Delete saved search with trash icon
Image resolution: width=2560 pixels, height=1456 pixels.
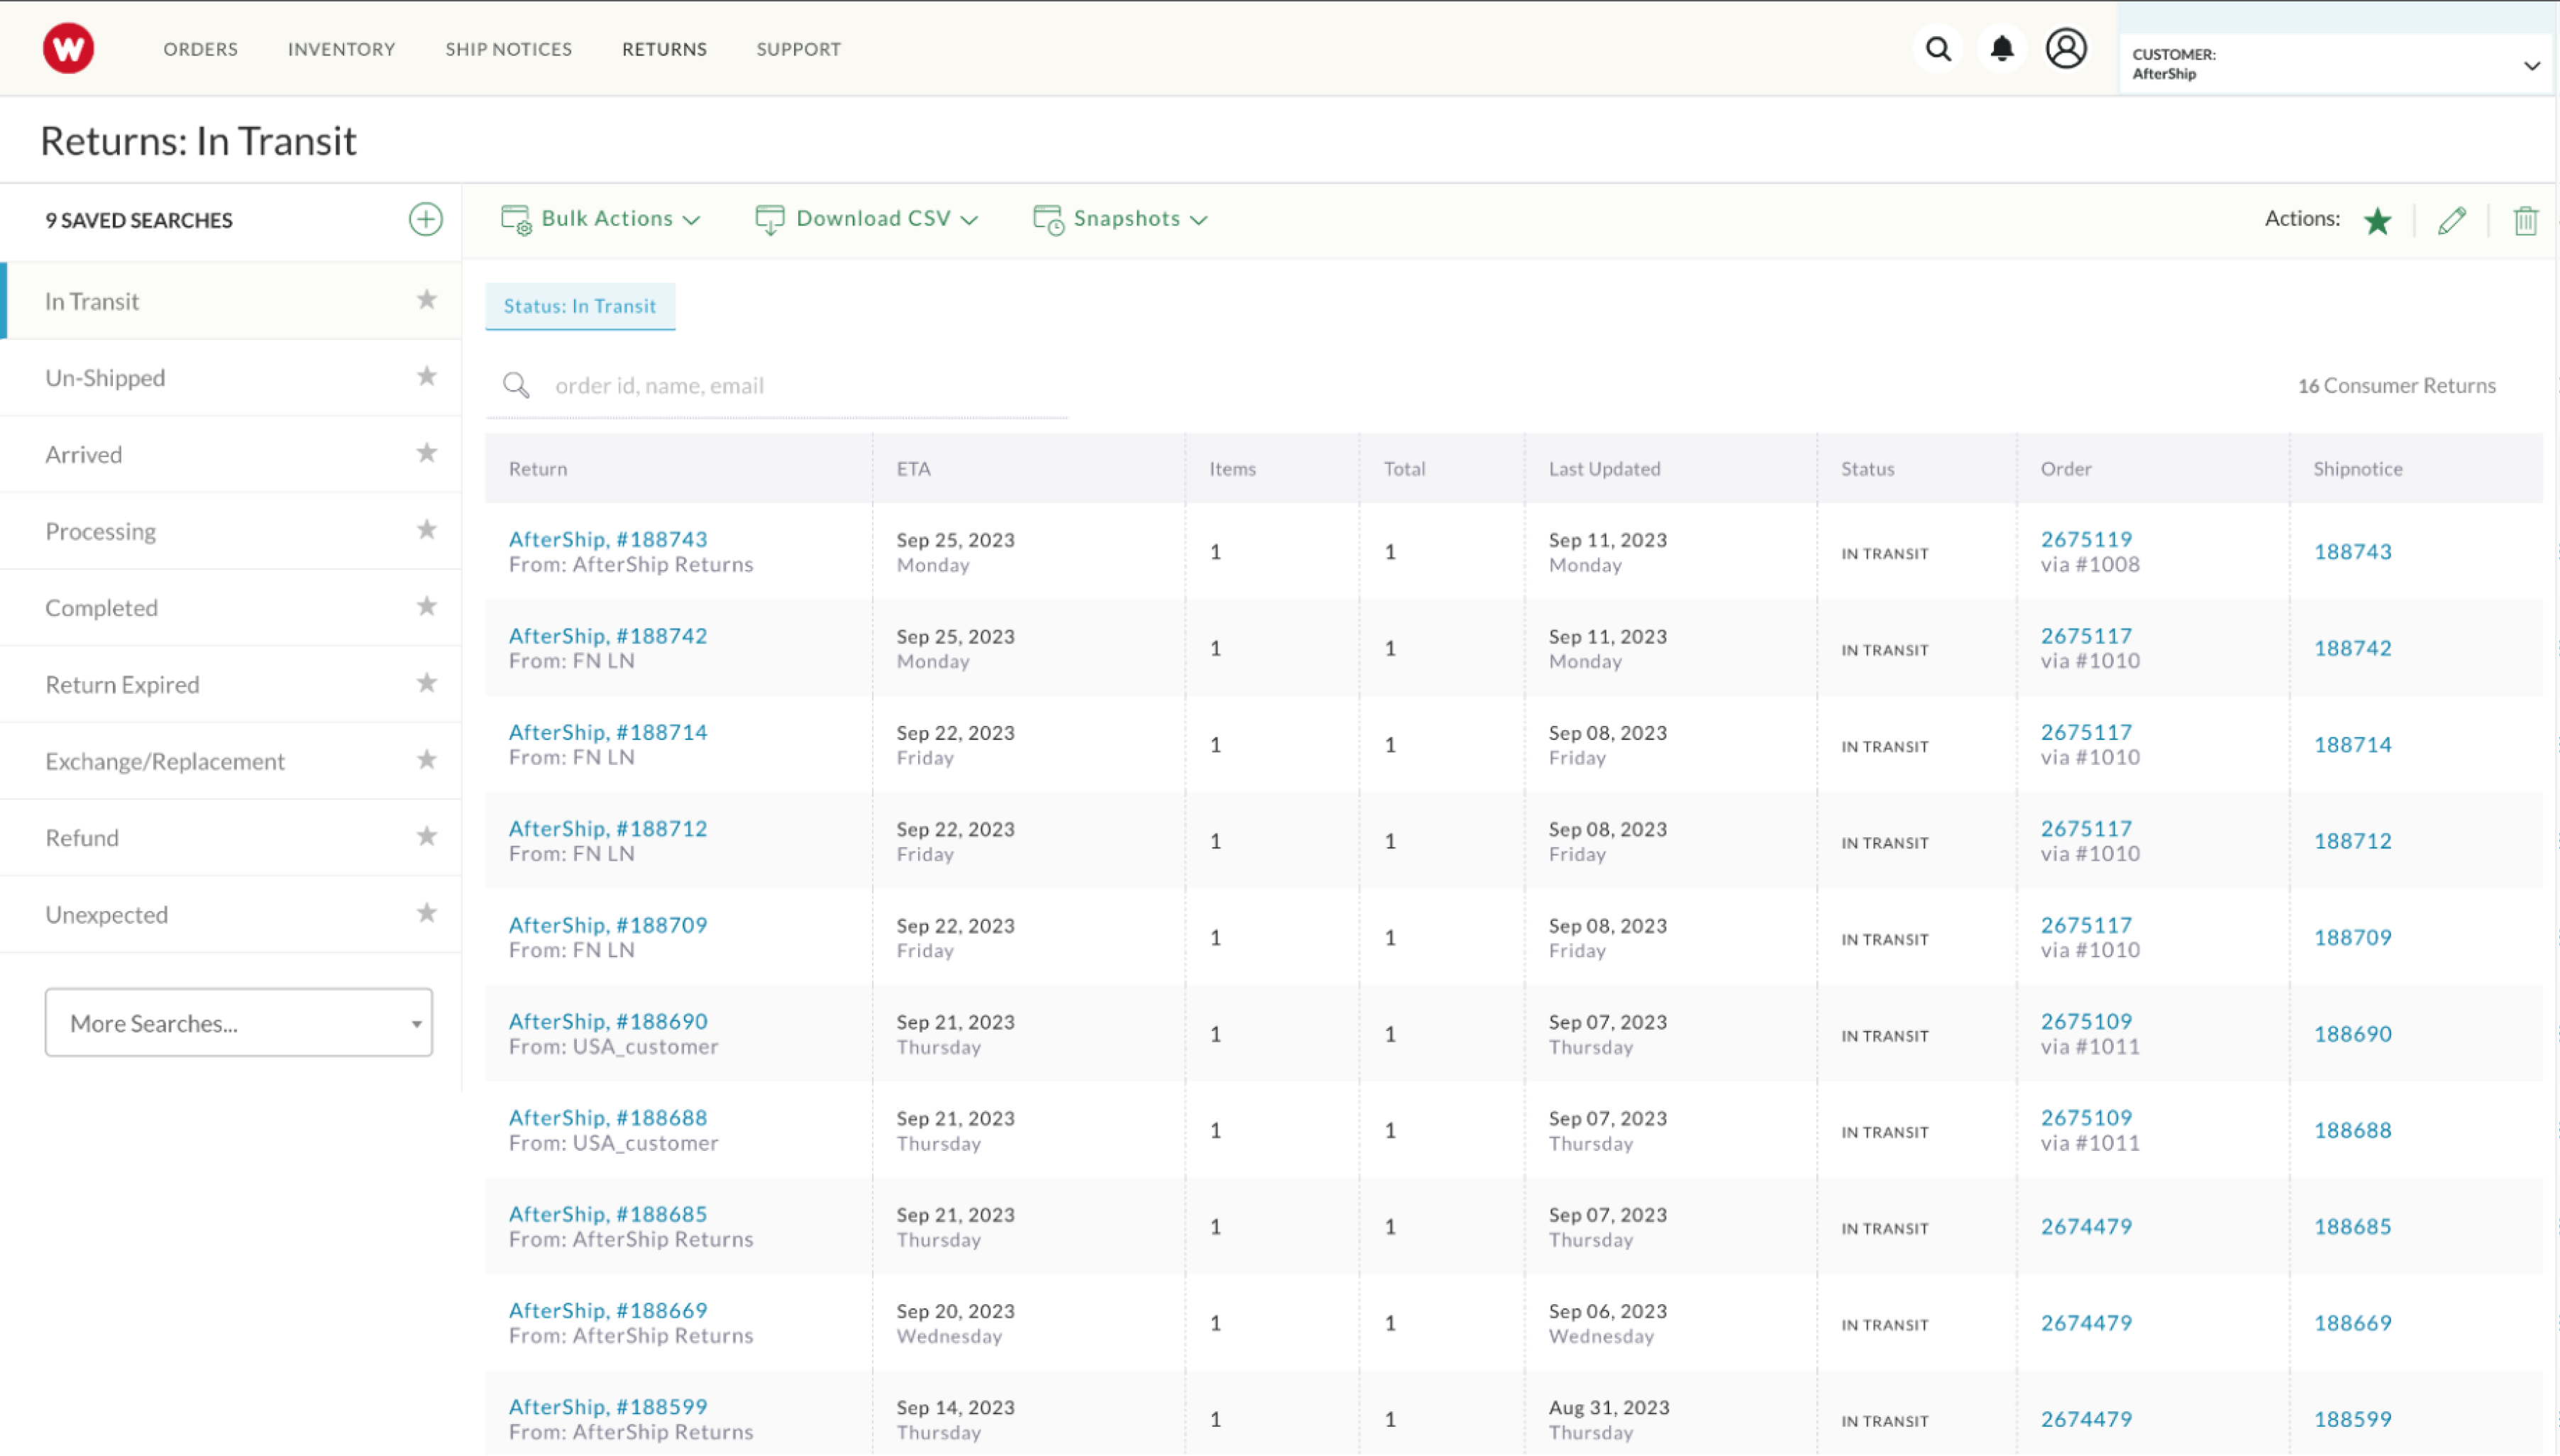2526,220
